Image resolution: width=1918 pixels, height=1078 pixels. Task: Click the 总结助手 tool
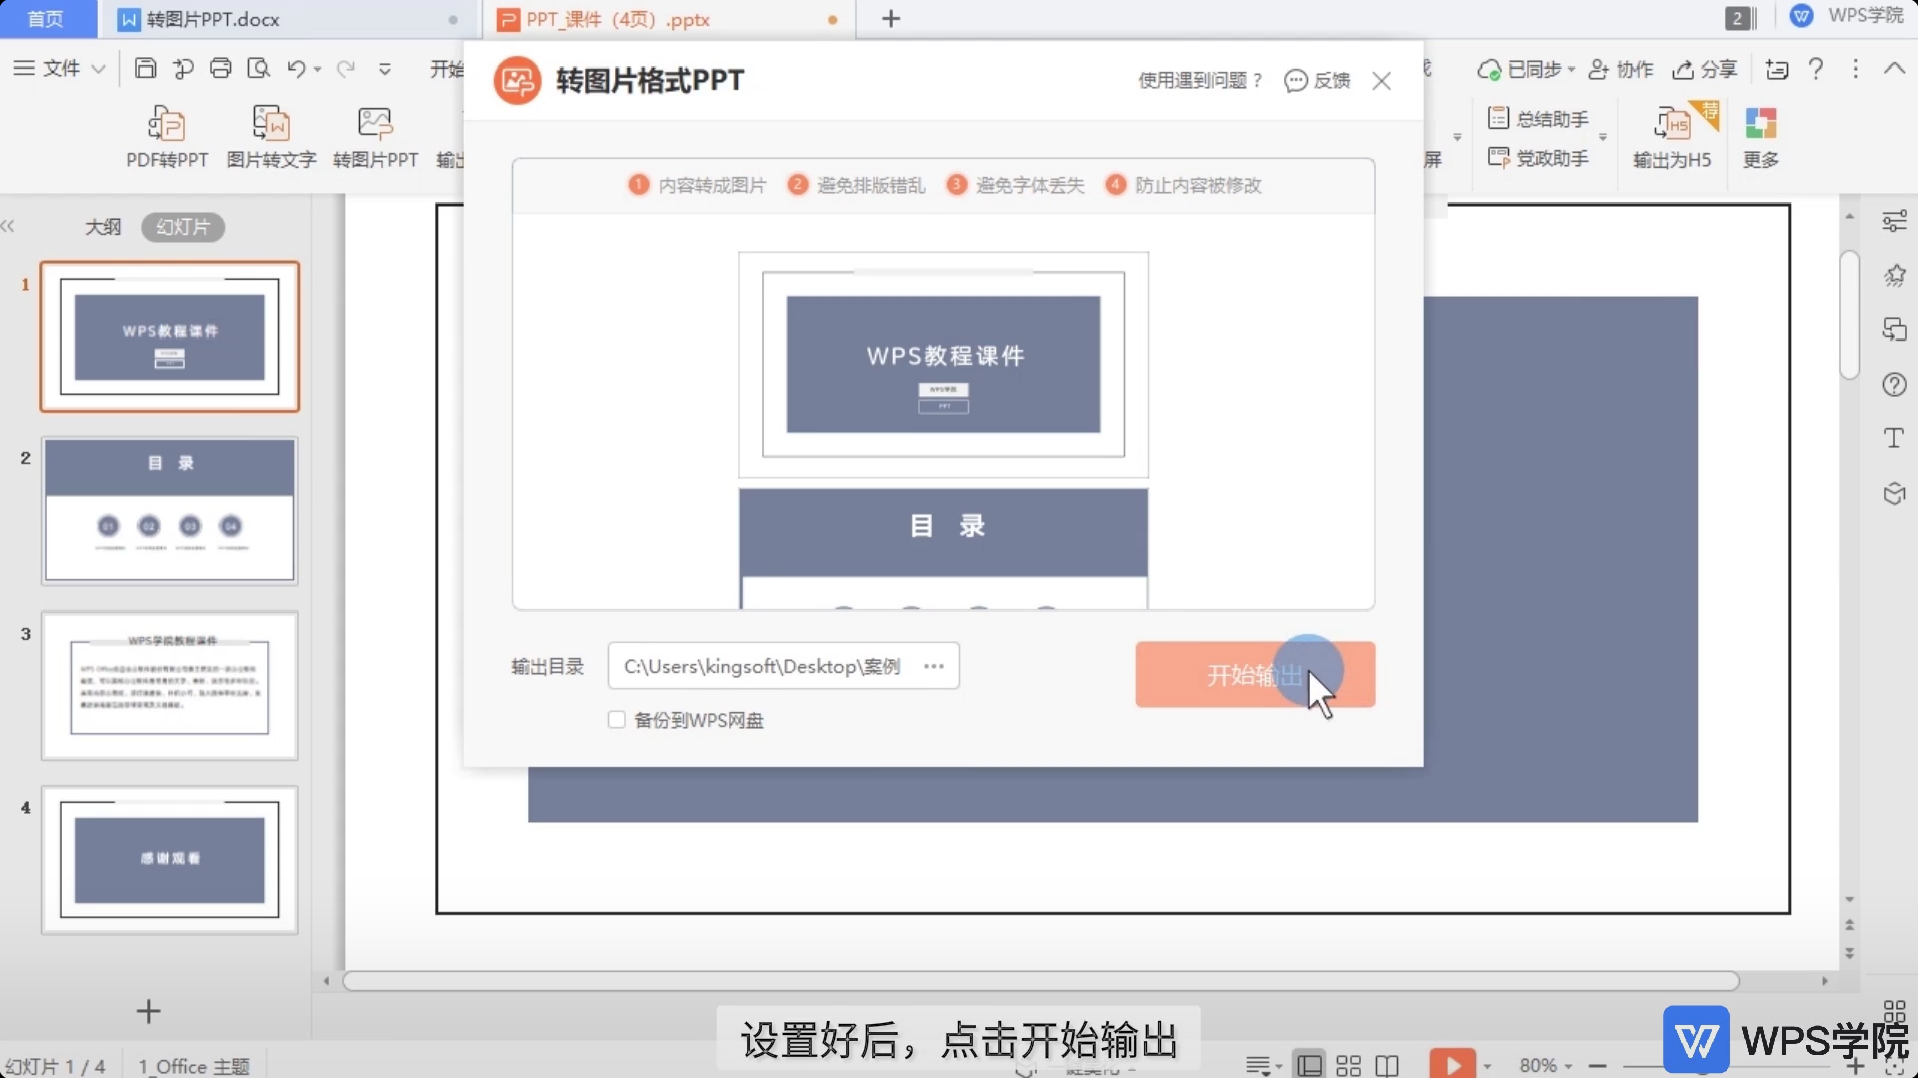[1538, 118]
